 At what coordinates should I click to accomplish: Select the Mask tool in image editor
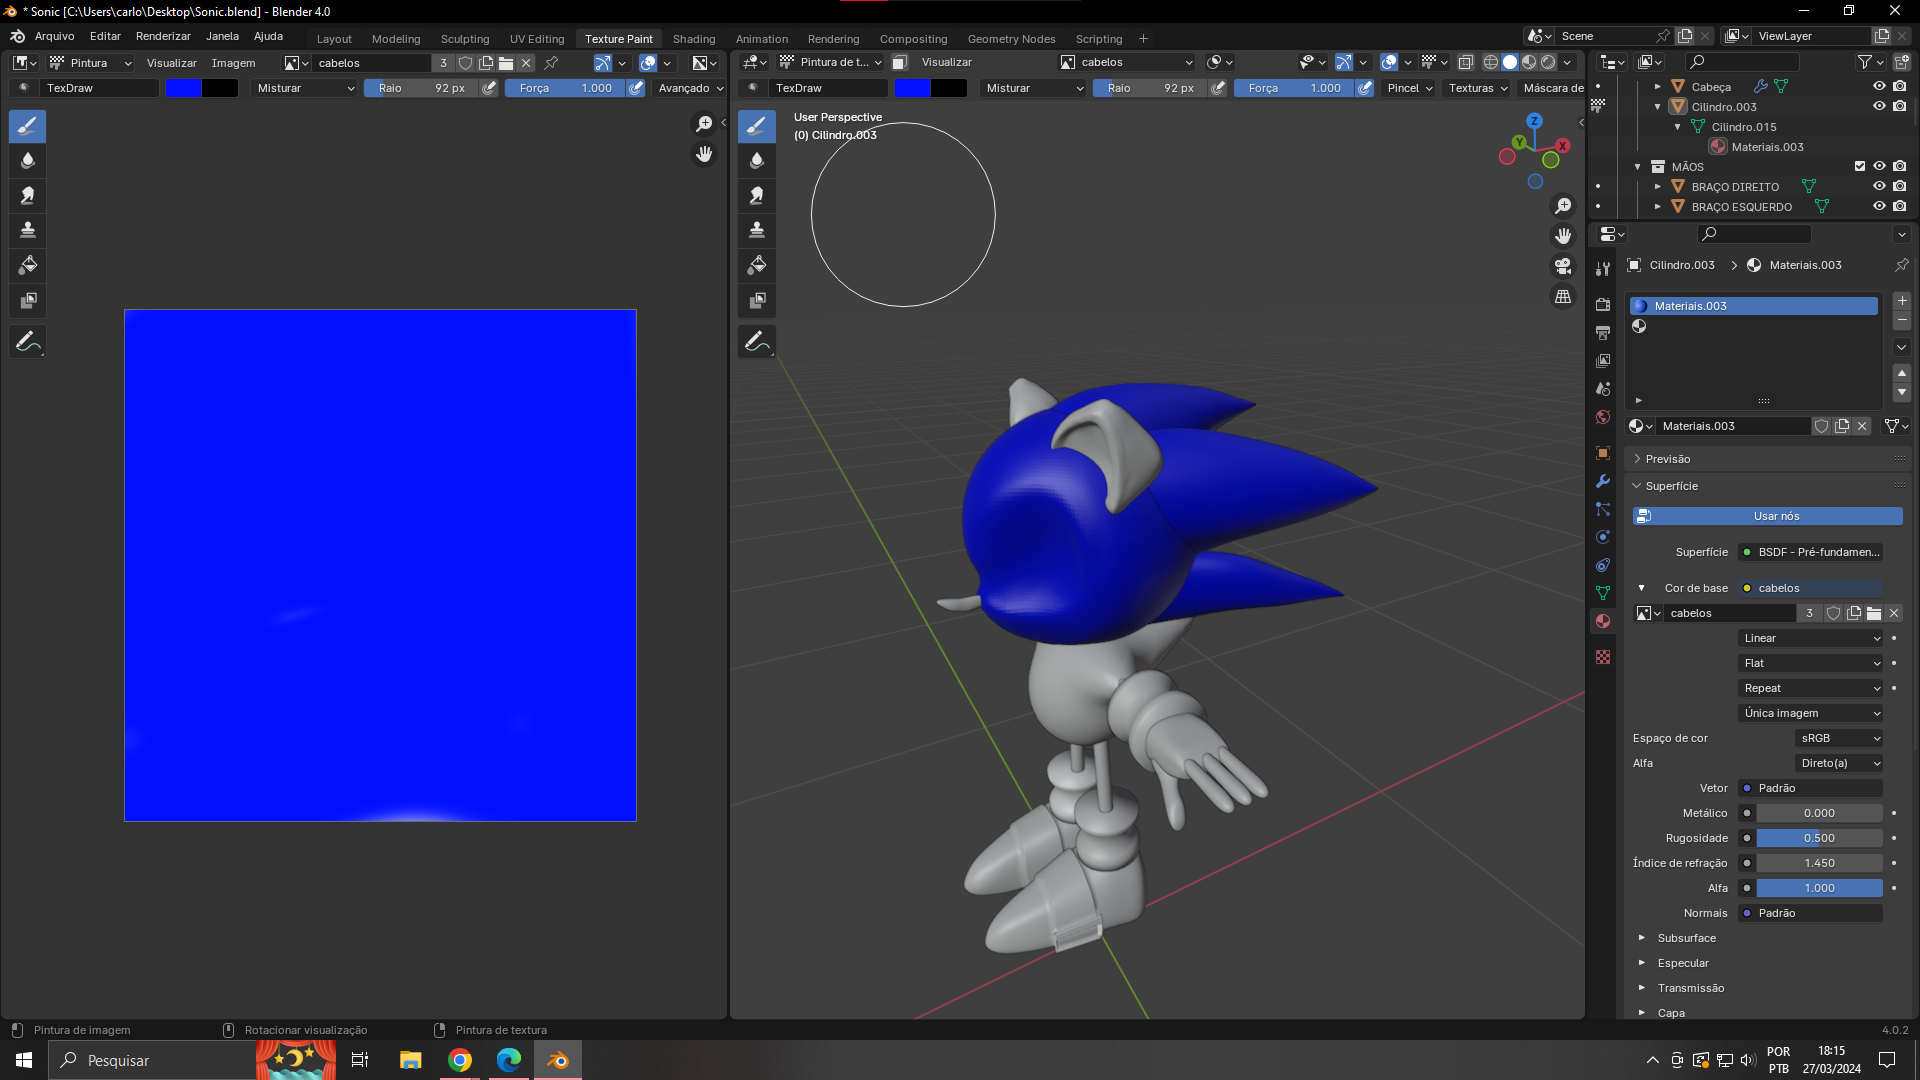tap(28, 300)
